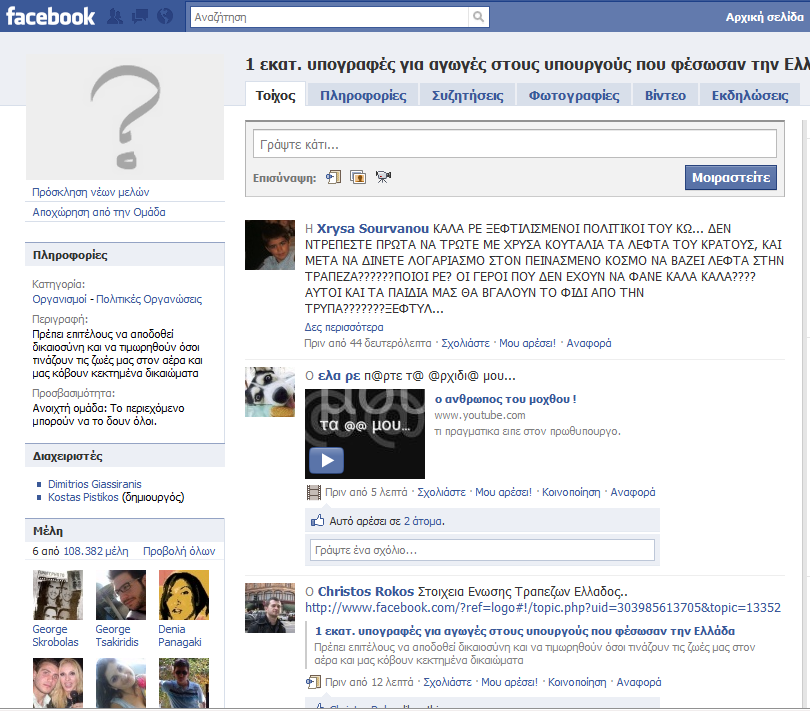Open creator Kostas Pistikos profile
This screenshot has width=810, height=711.
[x=83, y=497]
